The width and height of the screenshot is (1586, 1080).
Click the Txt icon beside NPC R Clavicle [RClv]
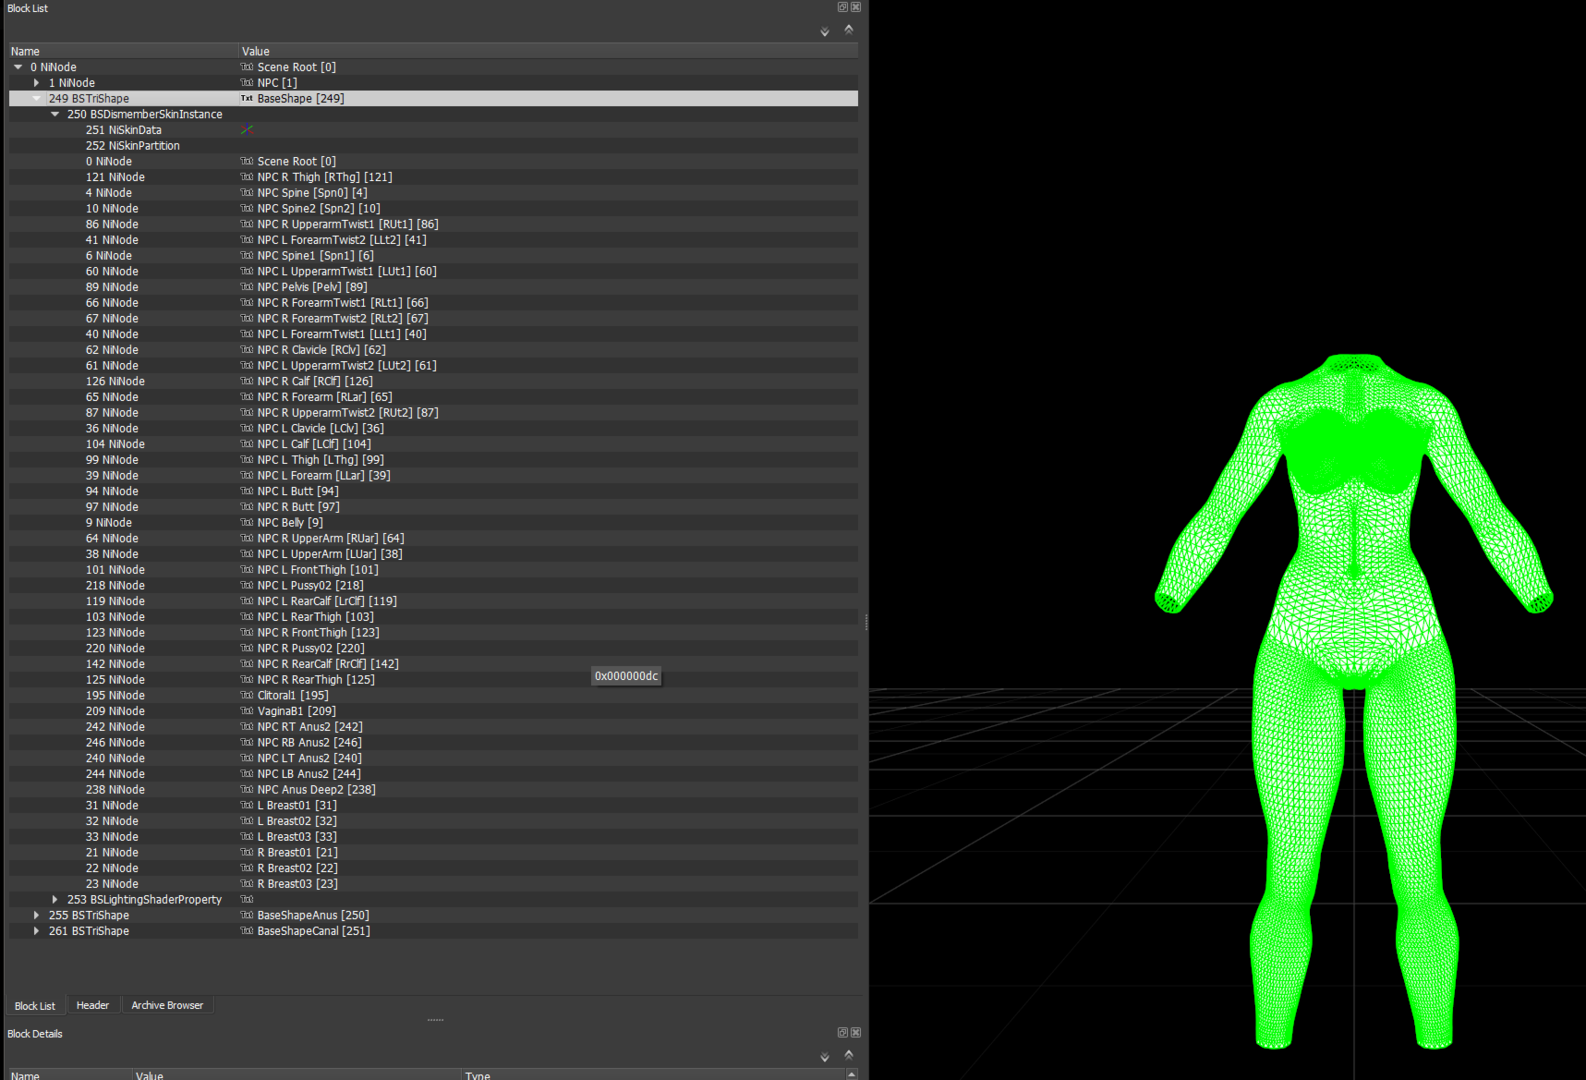247,350
